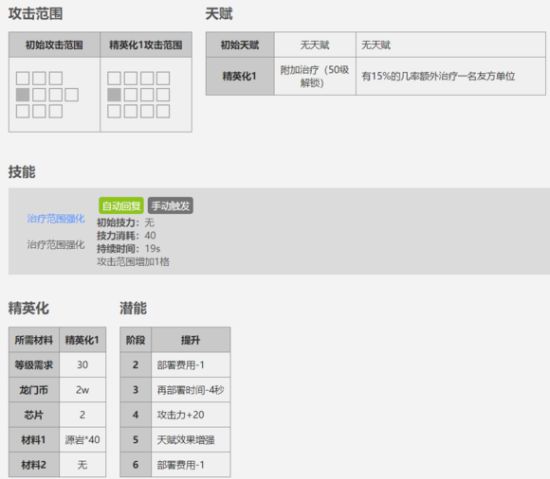Click the grey 手动触发 tag
550x479 pixels.
[x=170, y=205]
